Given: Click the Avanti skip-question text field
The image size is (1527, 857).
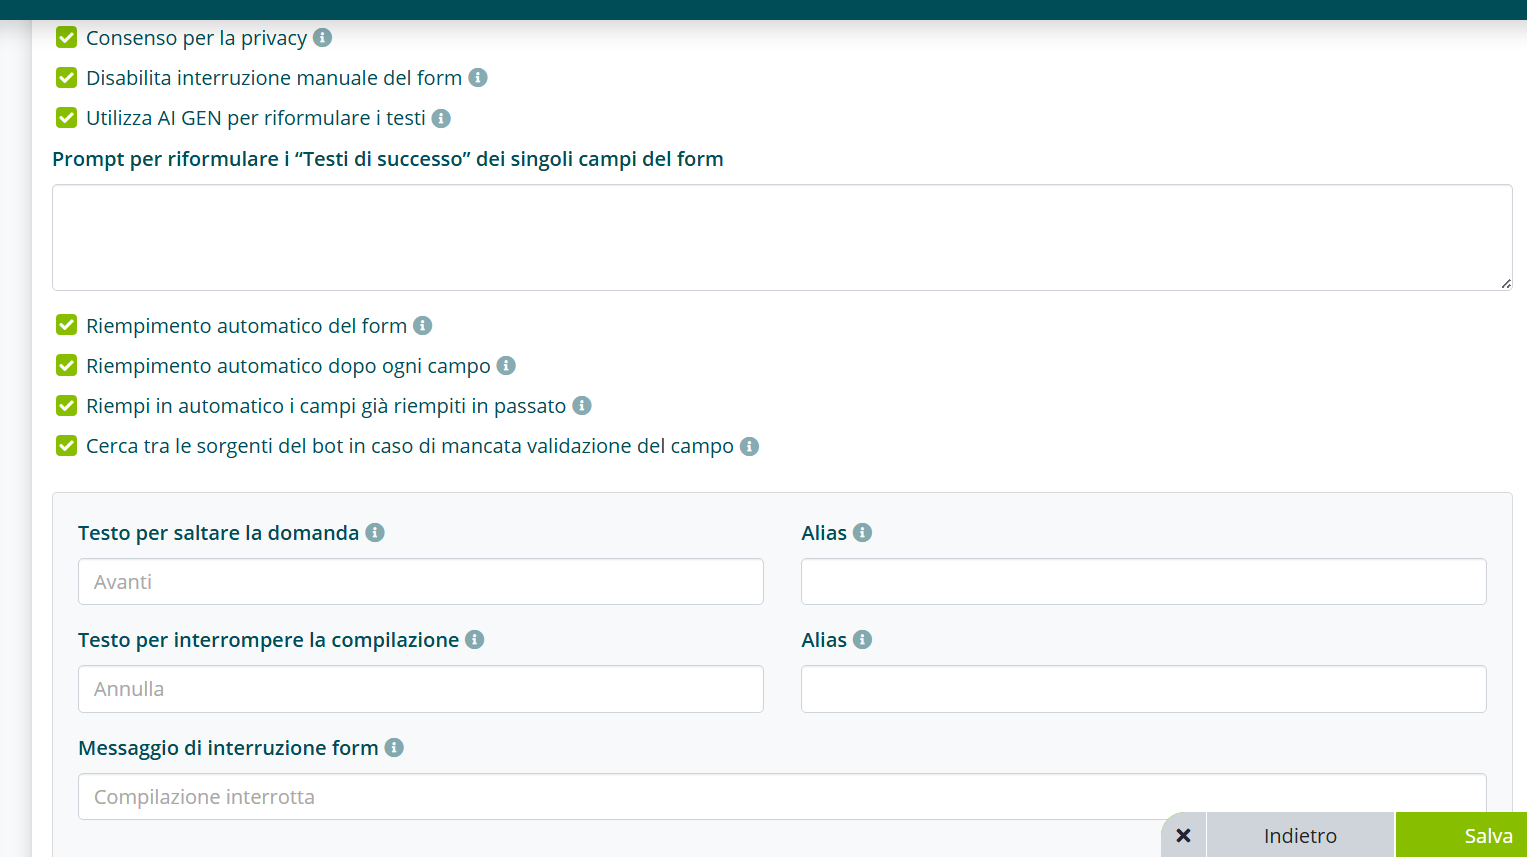Looking at the screenshot, I should 421,581.
